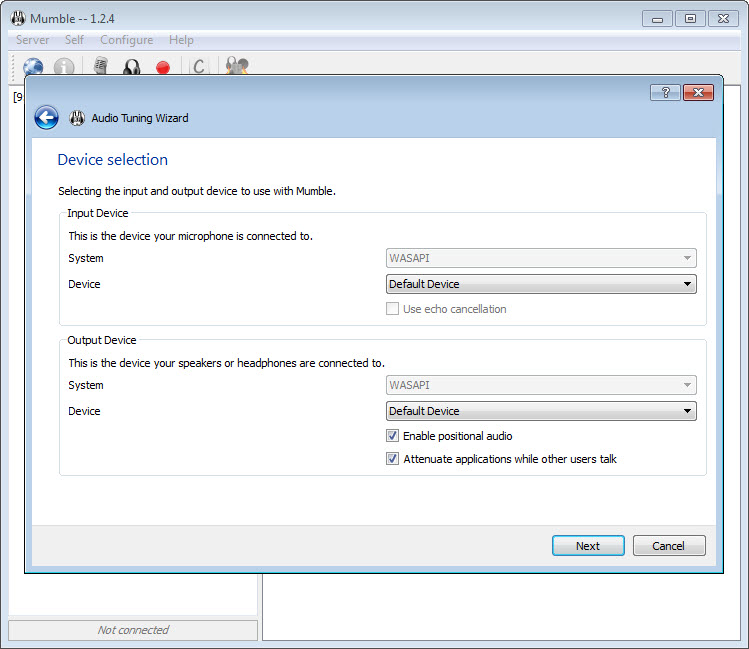Click the 'Output Device' group label
This screenshot has width=749, height=649.
point(102,340)
